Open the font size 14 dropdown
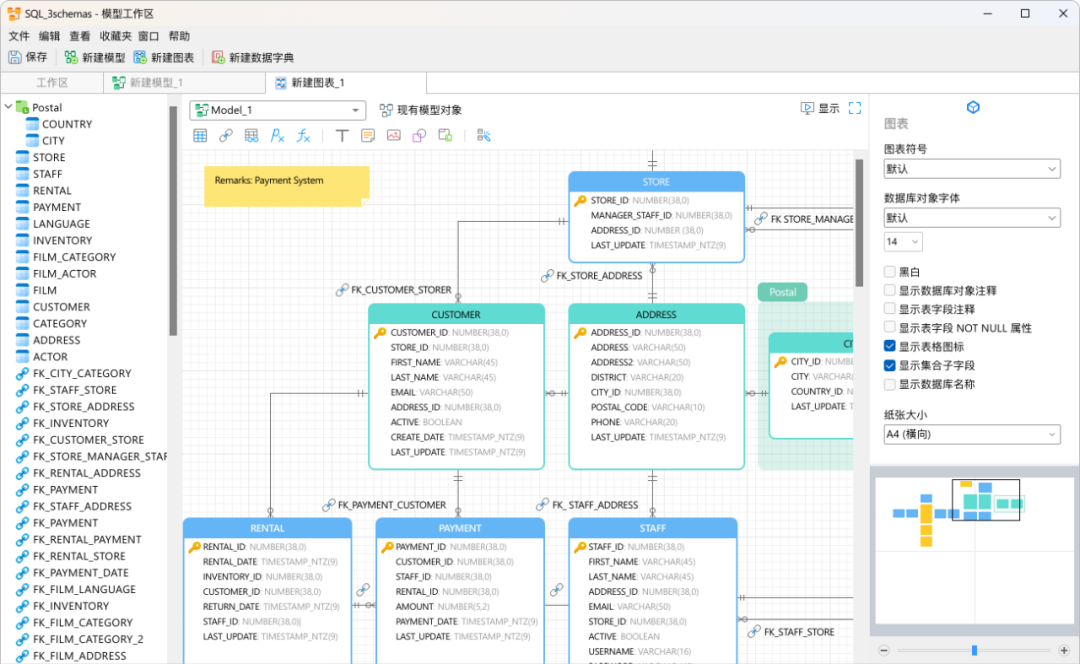The height and width of the screenshot is (664, 1080). (x=902, y=242)
